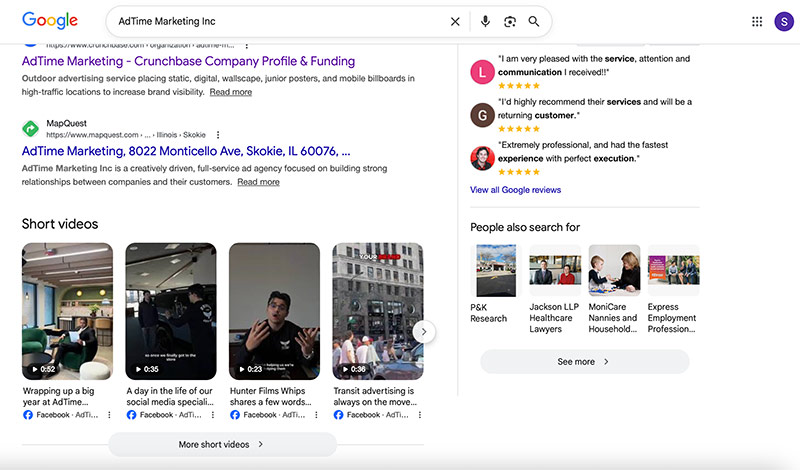Open options for Transit advertising video
This screenshot has height=470, width=800.
tap(420, 415)
